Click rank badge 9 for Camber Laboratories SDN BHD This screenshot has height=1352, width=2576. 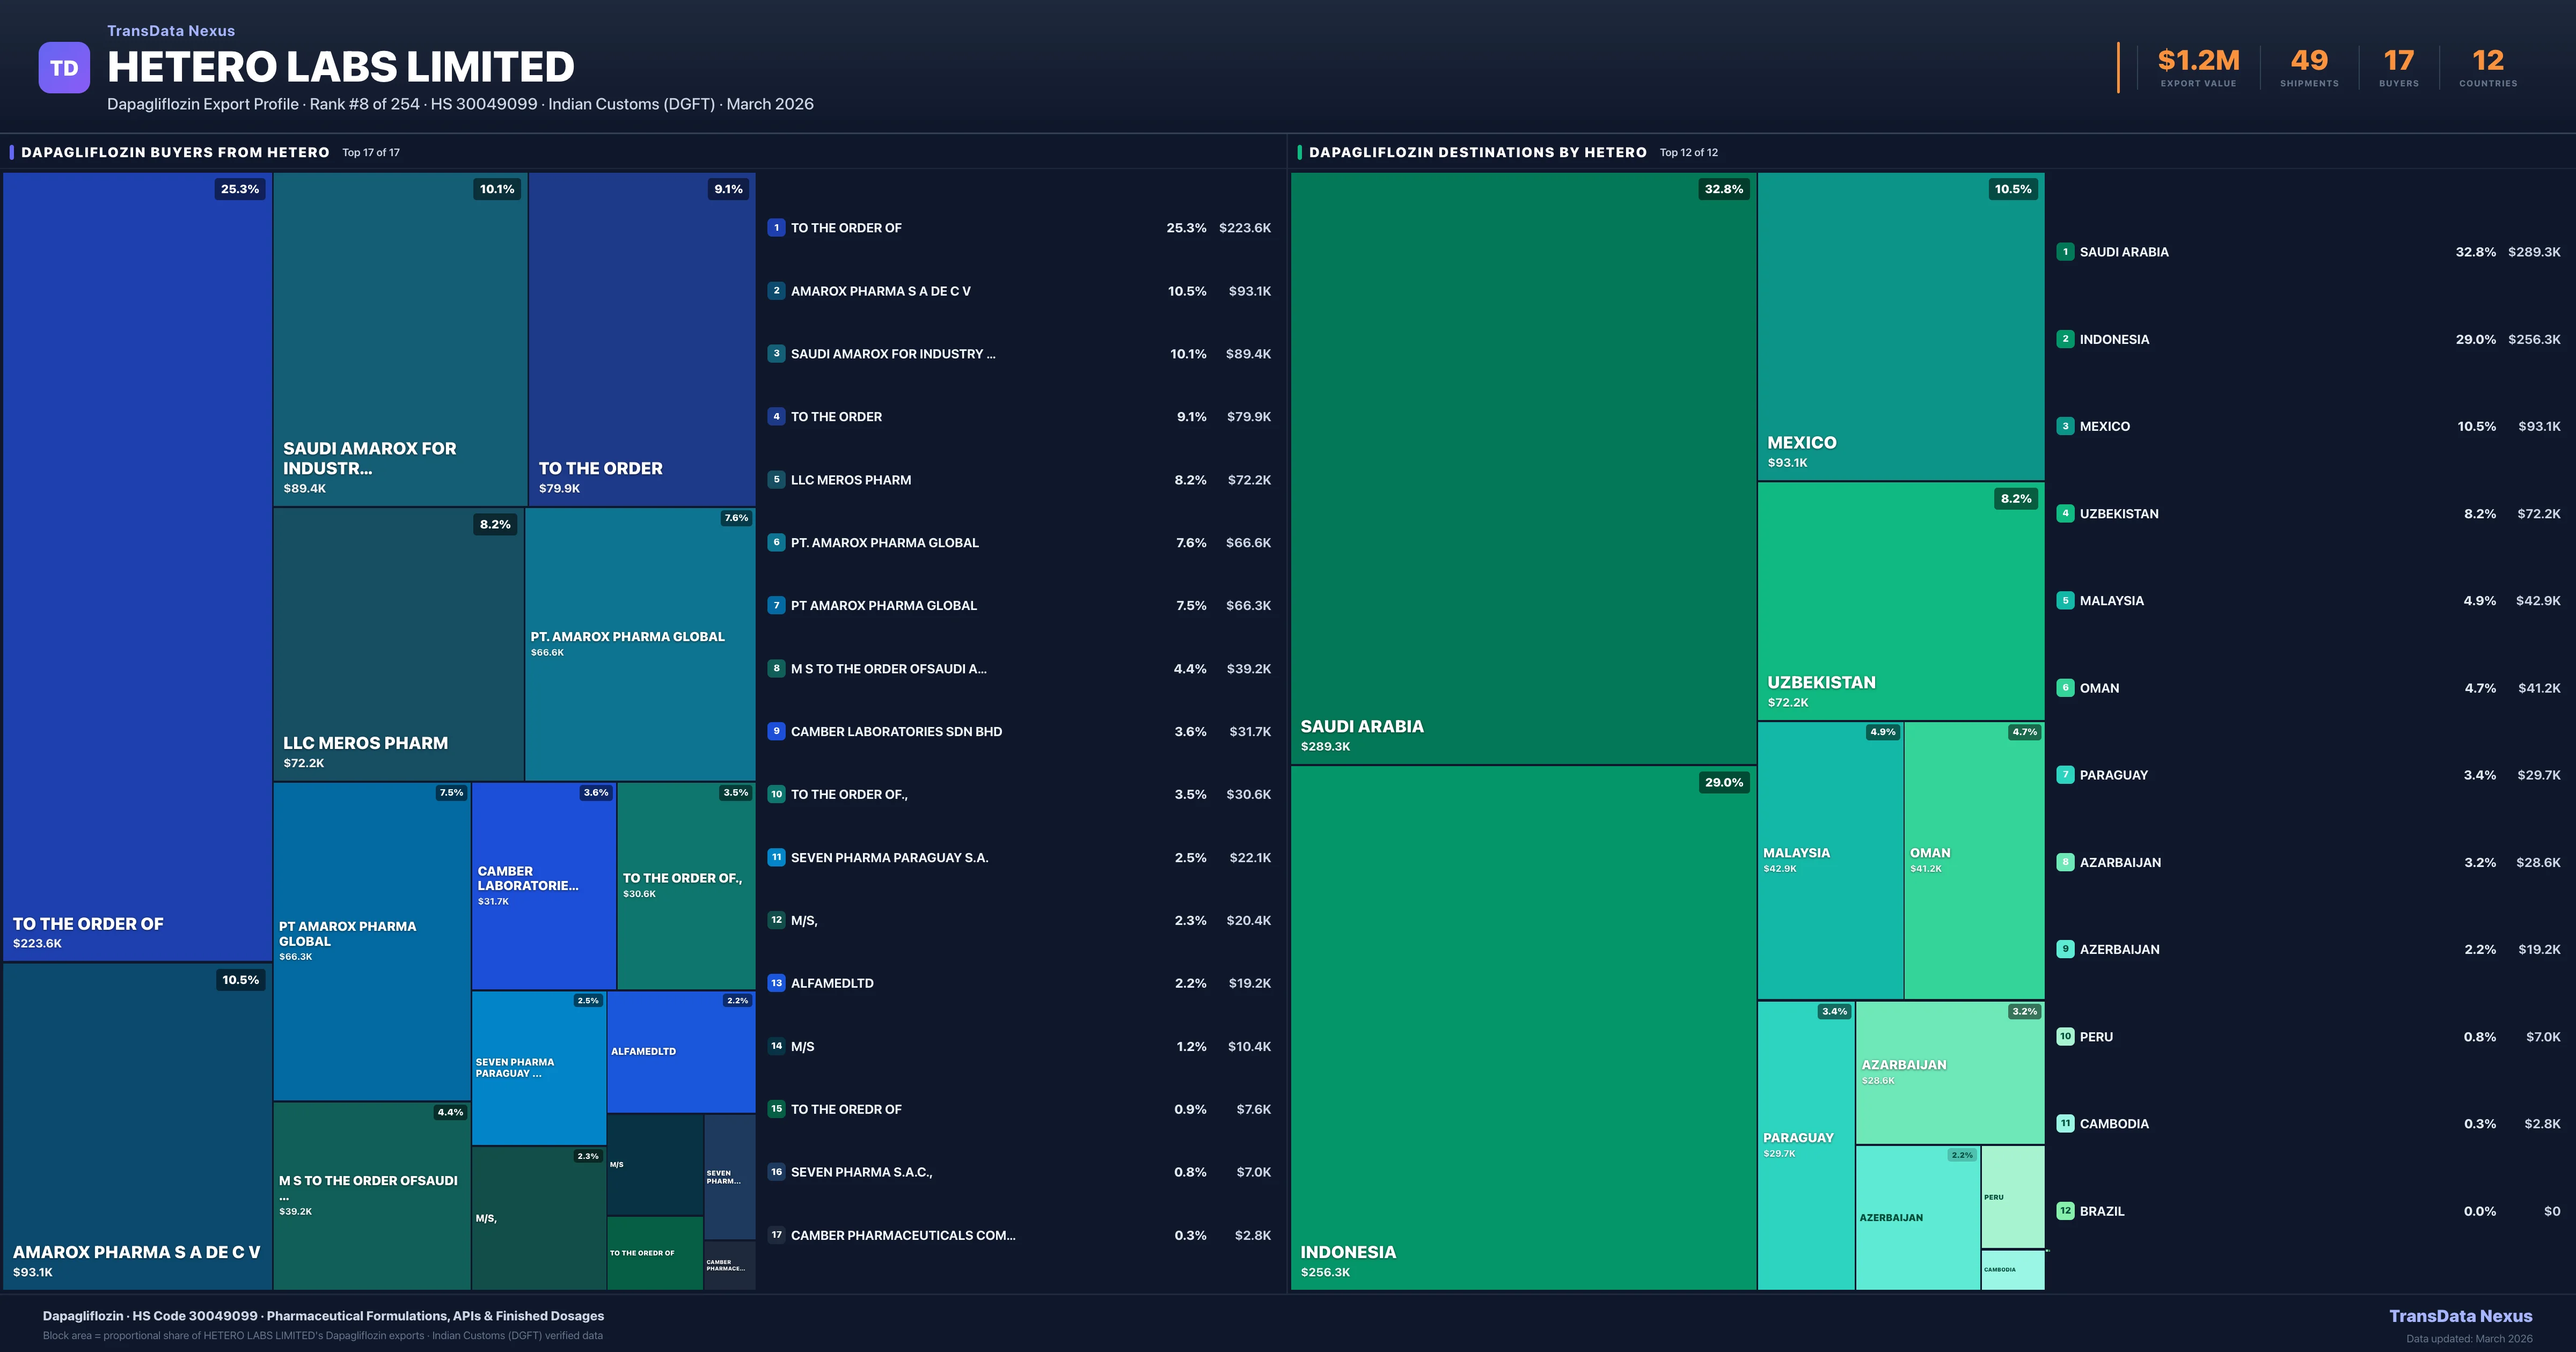coord(776,731)
